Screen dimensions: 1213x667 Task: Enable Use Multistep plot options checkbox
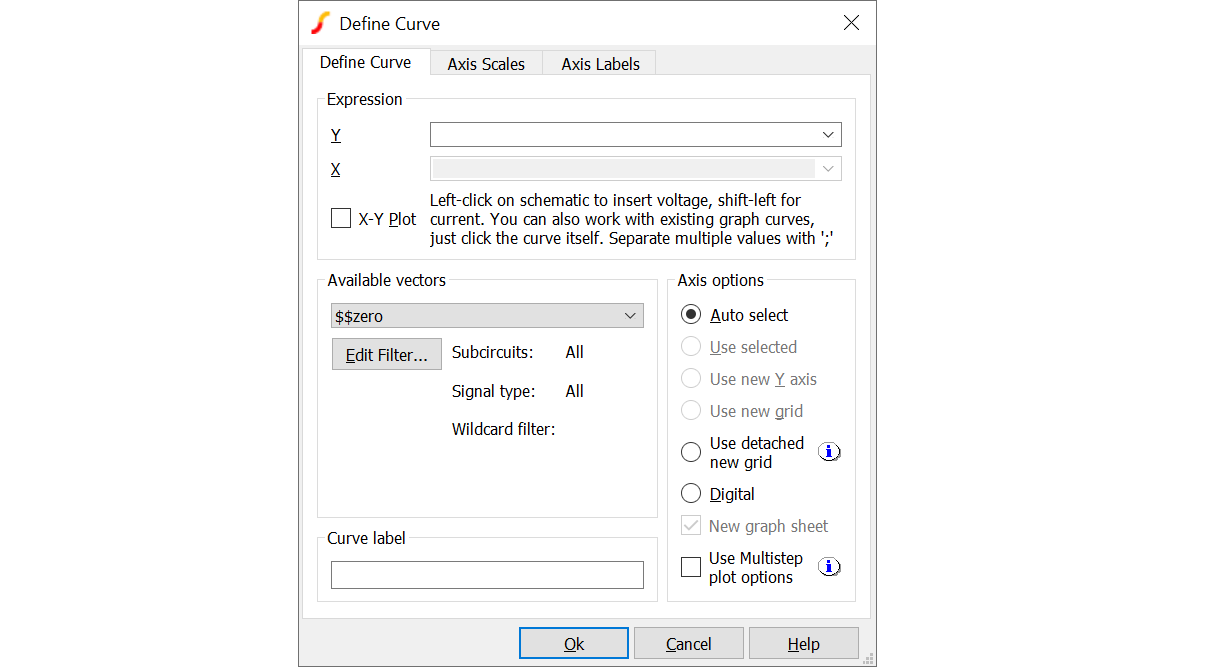(x=691, y=567)
